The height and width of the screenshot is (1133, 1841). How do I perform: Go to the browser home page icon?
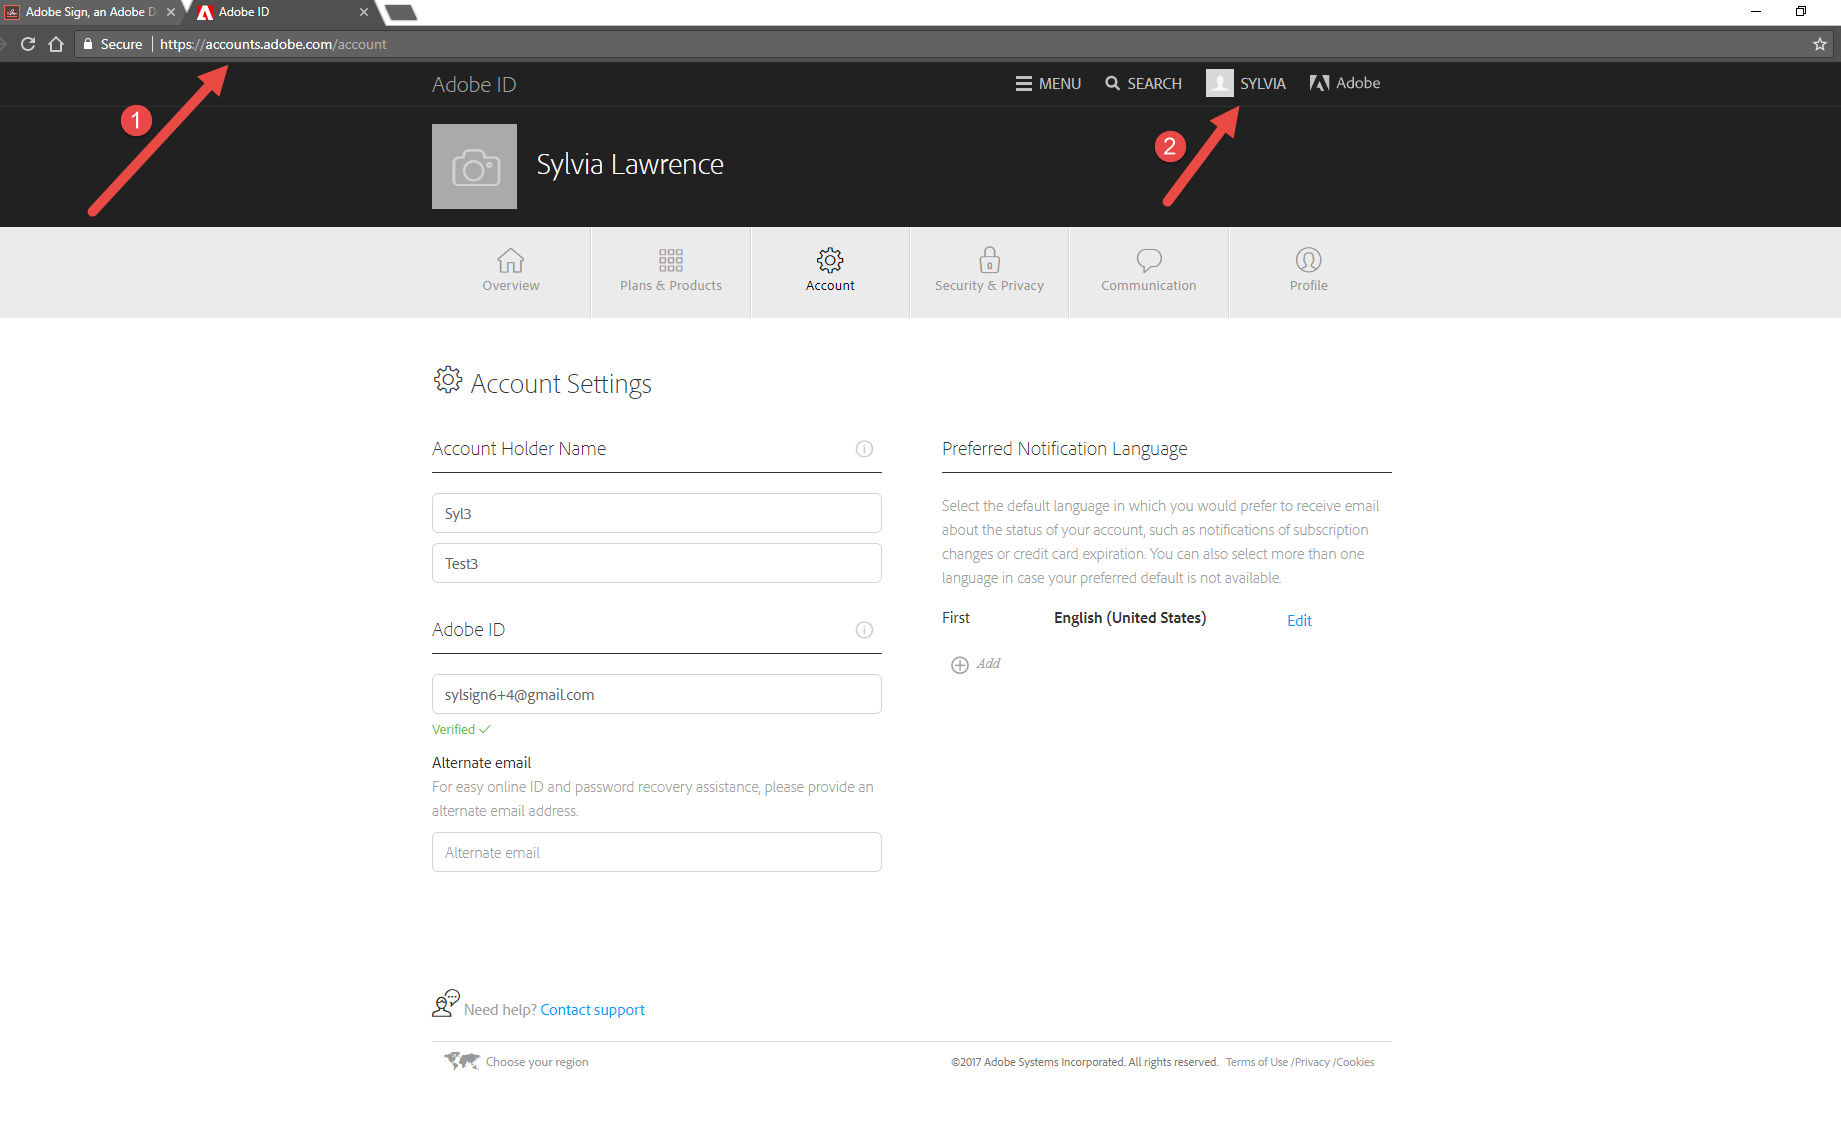tap(56, 44)
